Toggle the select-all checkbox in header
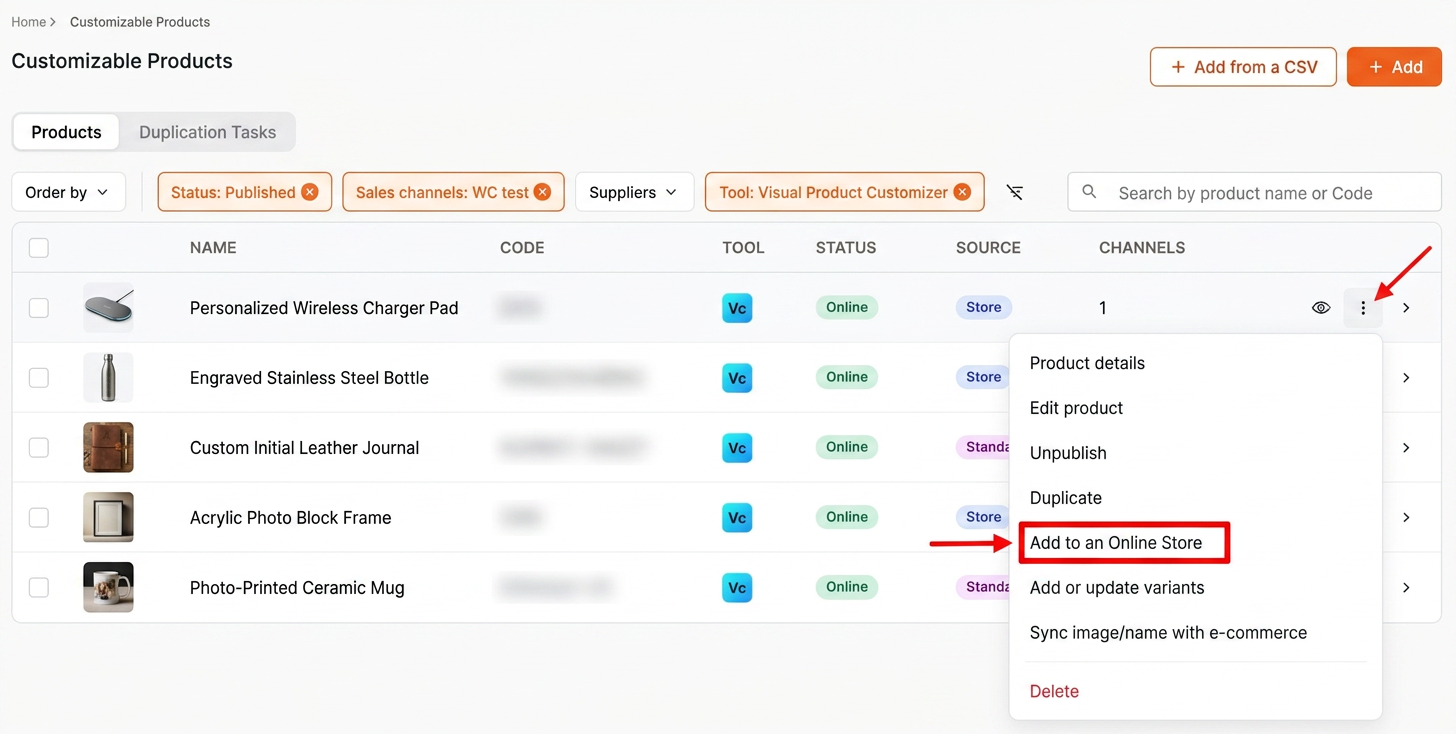This screenshot has height=734, width=1456. 39,248
